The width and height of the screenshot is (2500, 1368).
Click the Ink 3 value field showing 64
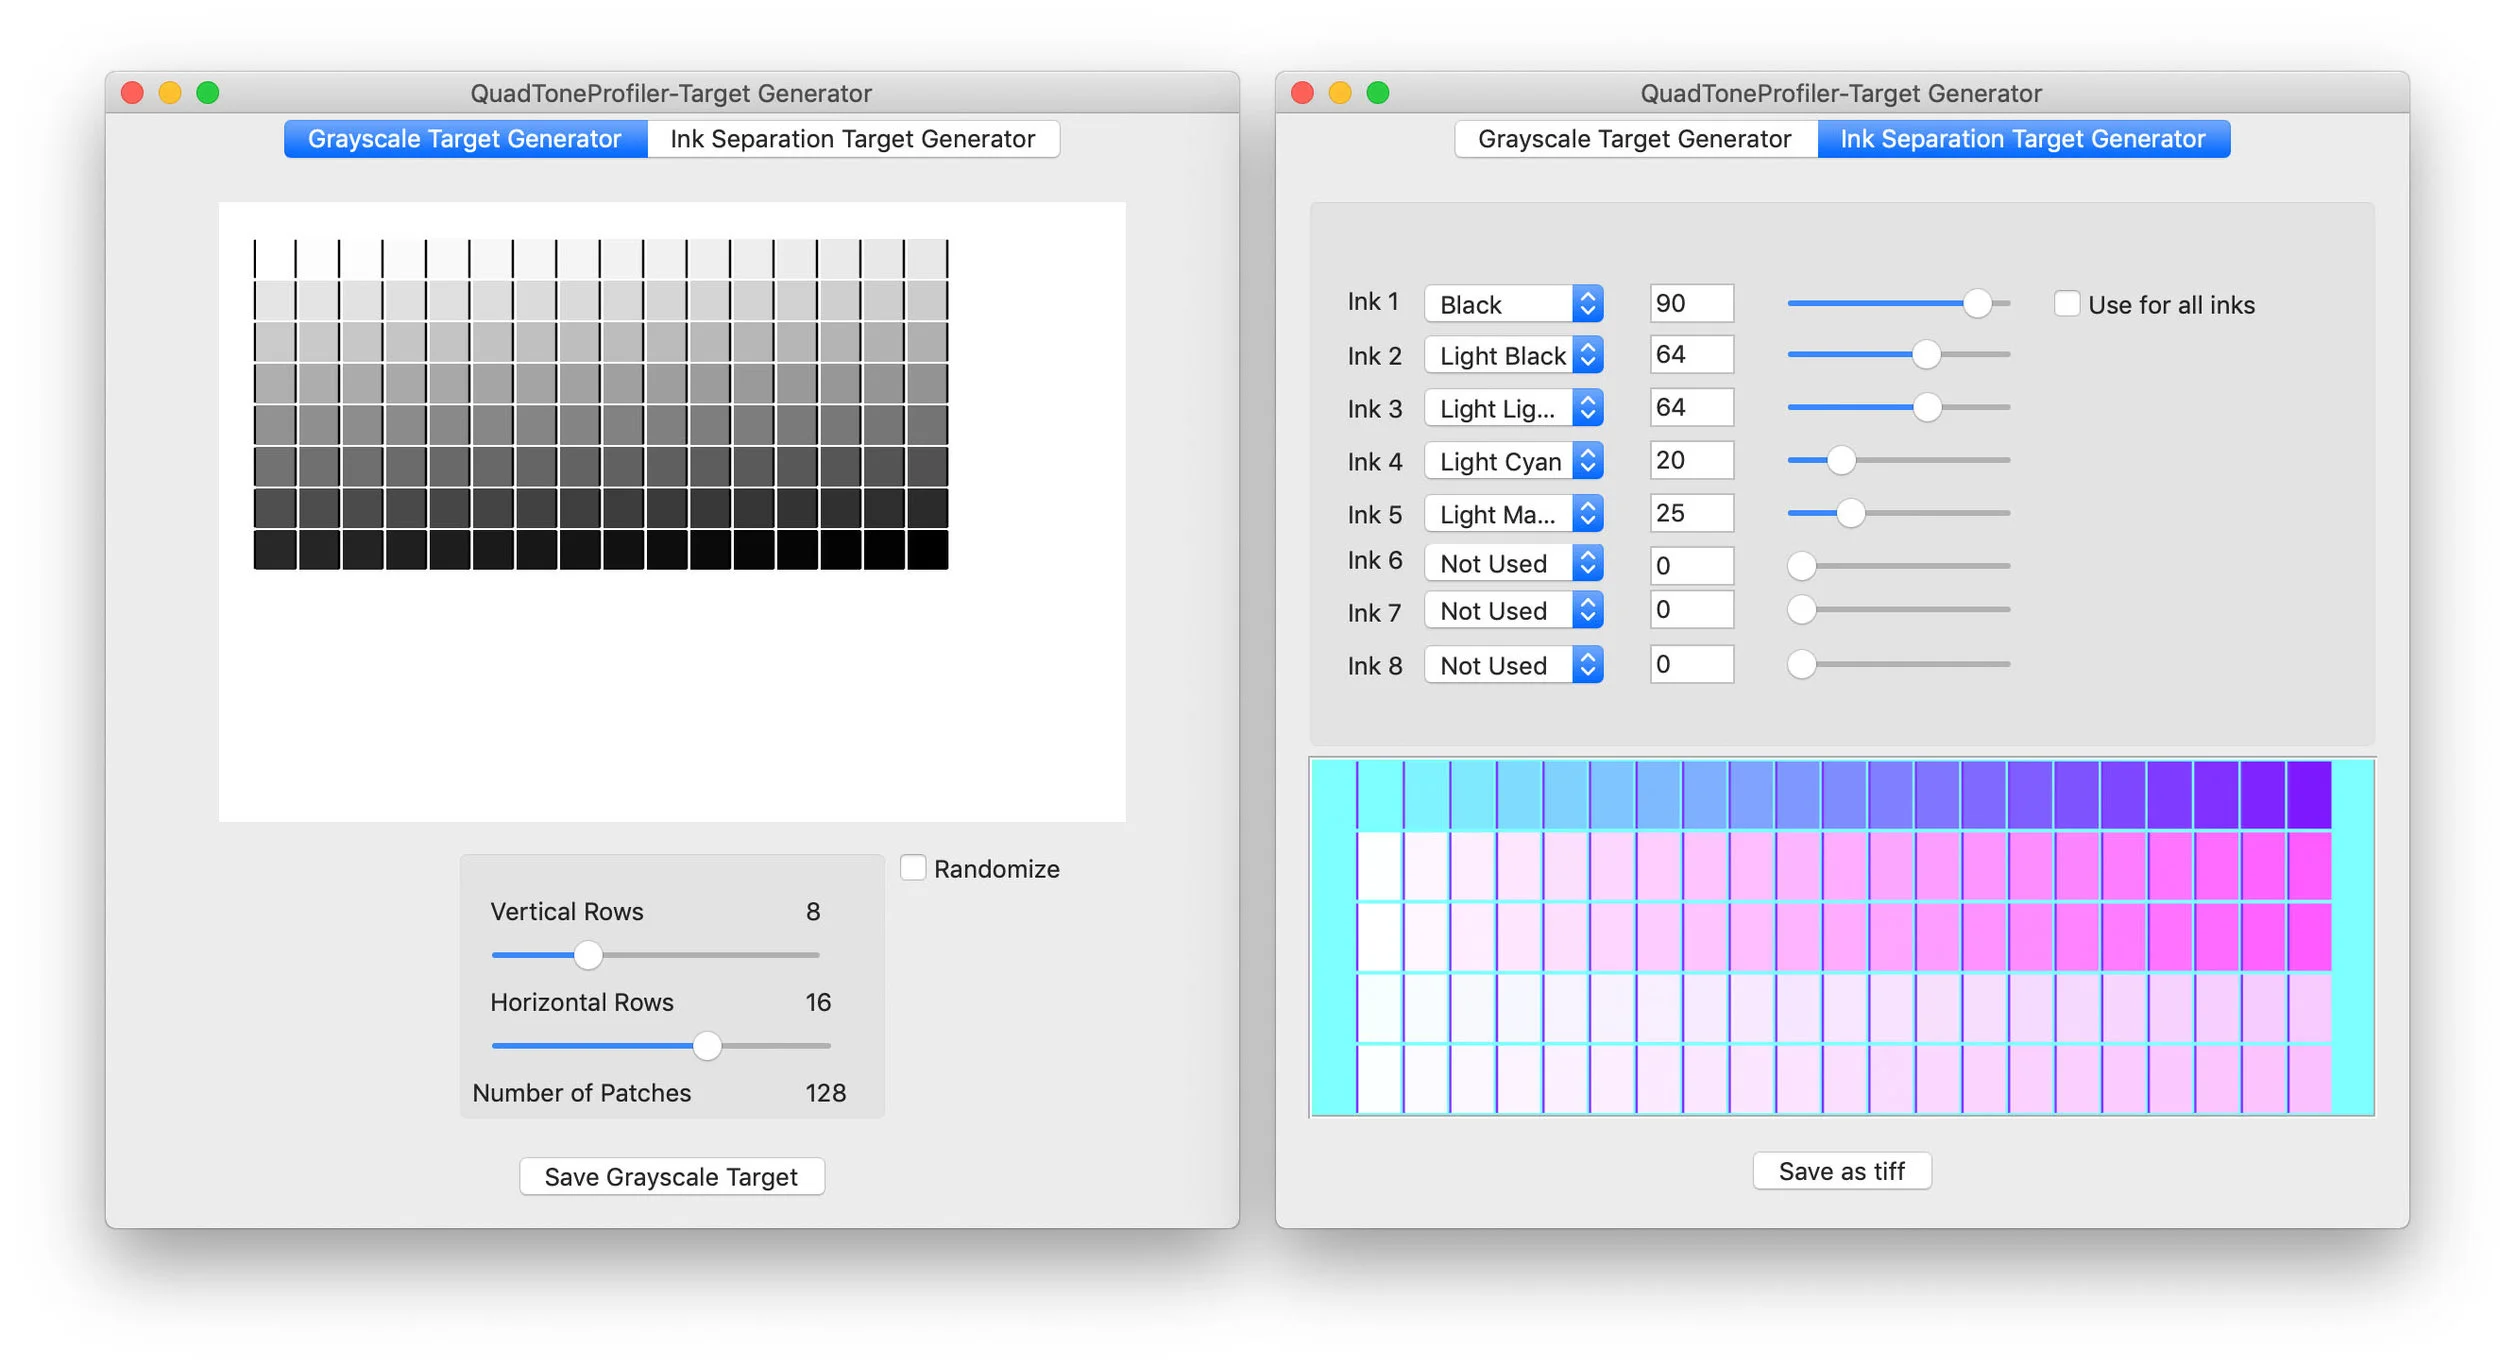click(x=1690, y=407)
